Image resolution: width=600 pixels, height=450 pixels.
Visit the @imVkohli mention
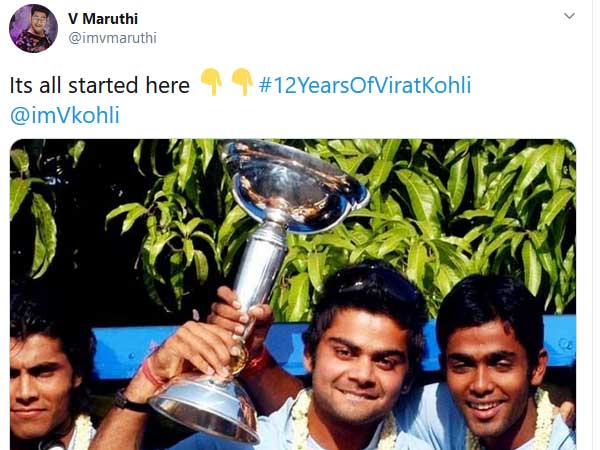(x=65, y=115)
